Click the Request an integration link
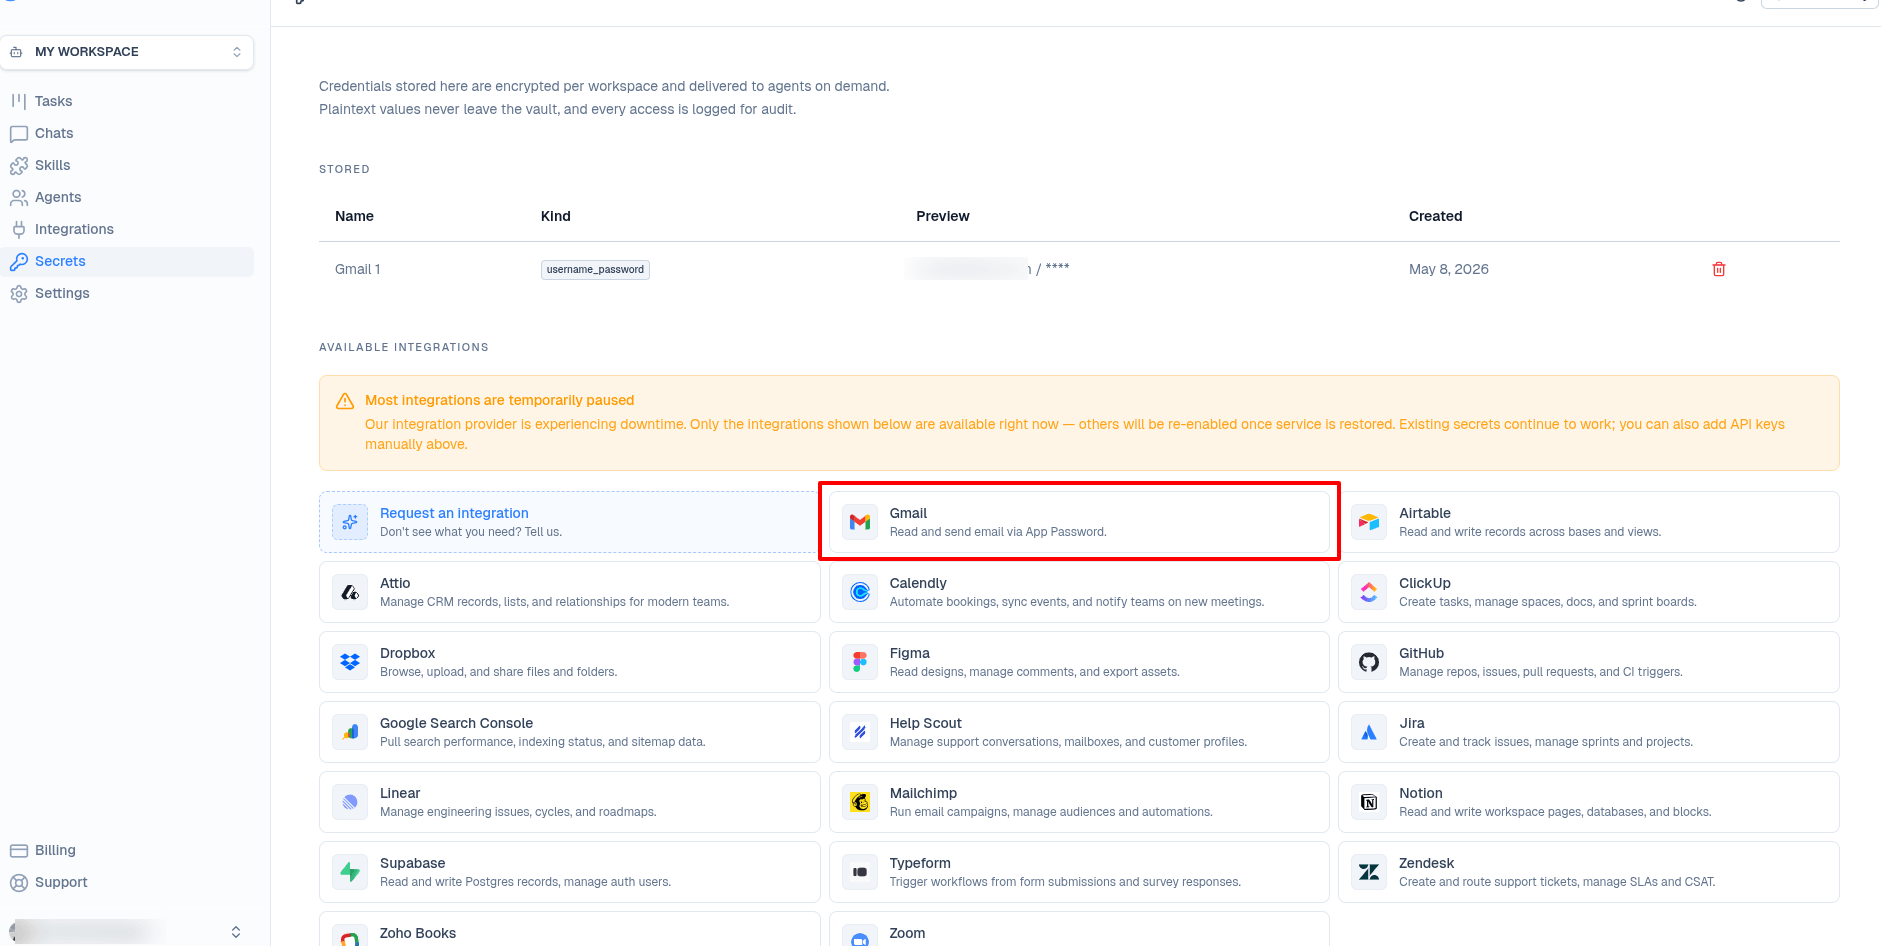The height and width of the screenshot is (946, 1881). tap(454, 513)
